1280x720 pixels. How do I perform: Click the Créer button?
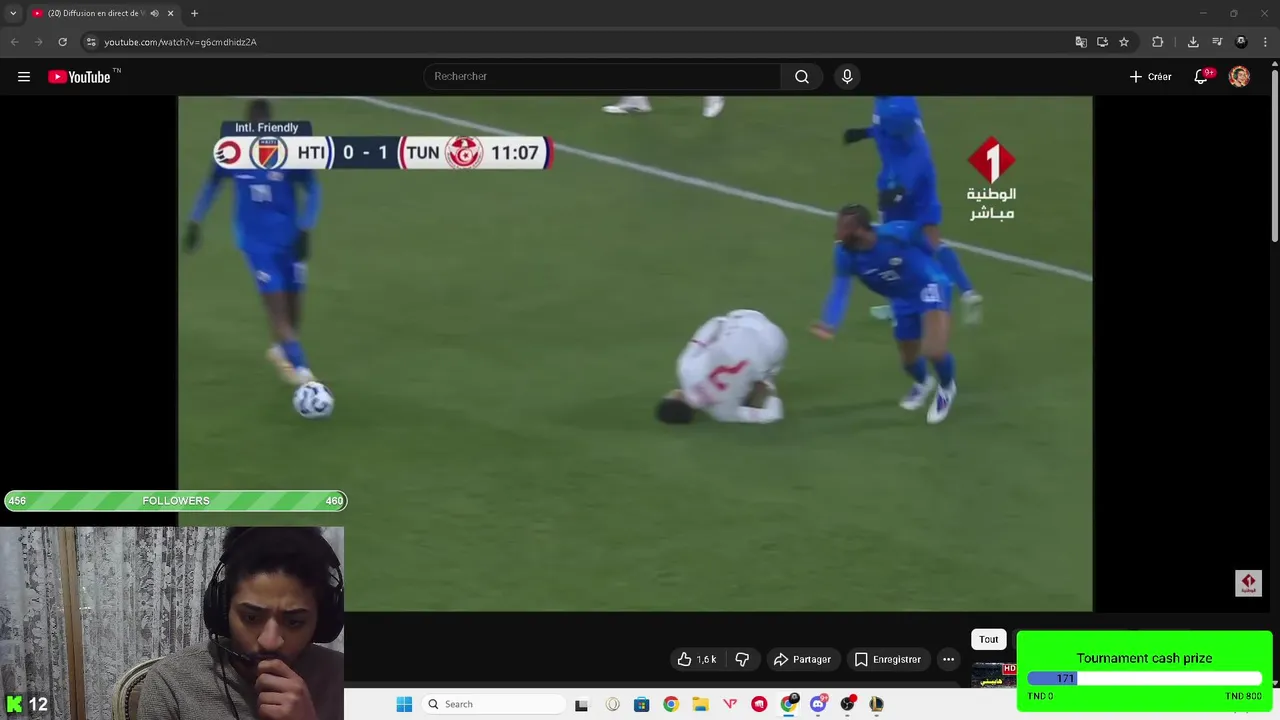1150,77
